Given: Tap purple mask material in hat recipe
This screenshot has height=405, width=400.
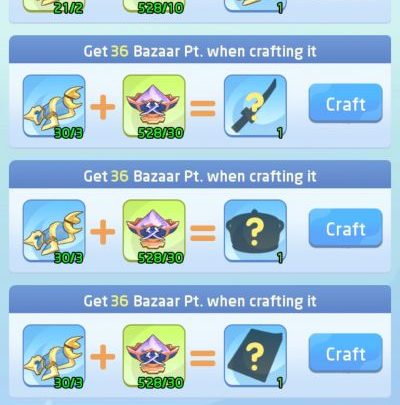Looking at the screenshot, I should point(154,231).
